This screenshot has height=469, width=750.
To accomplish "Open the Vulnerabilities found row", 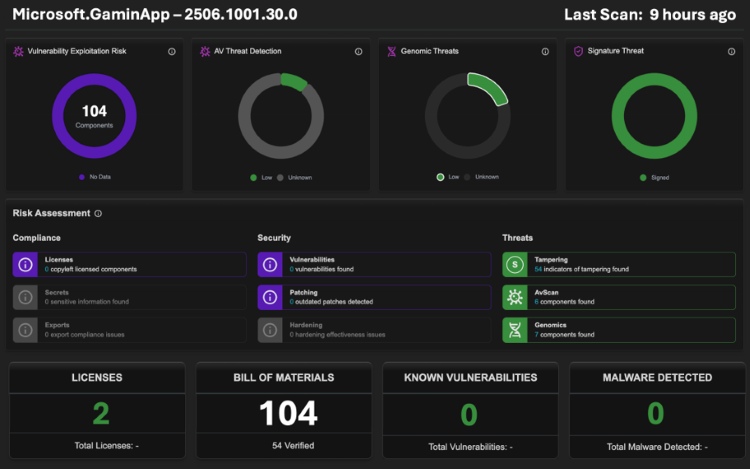I will [374, 264].
